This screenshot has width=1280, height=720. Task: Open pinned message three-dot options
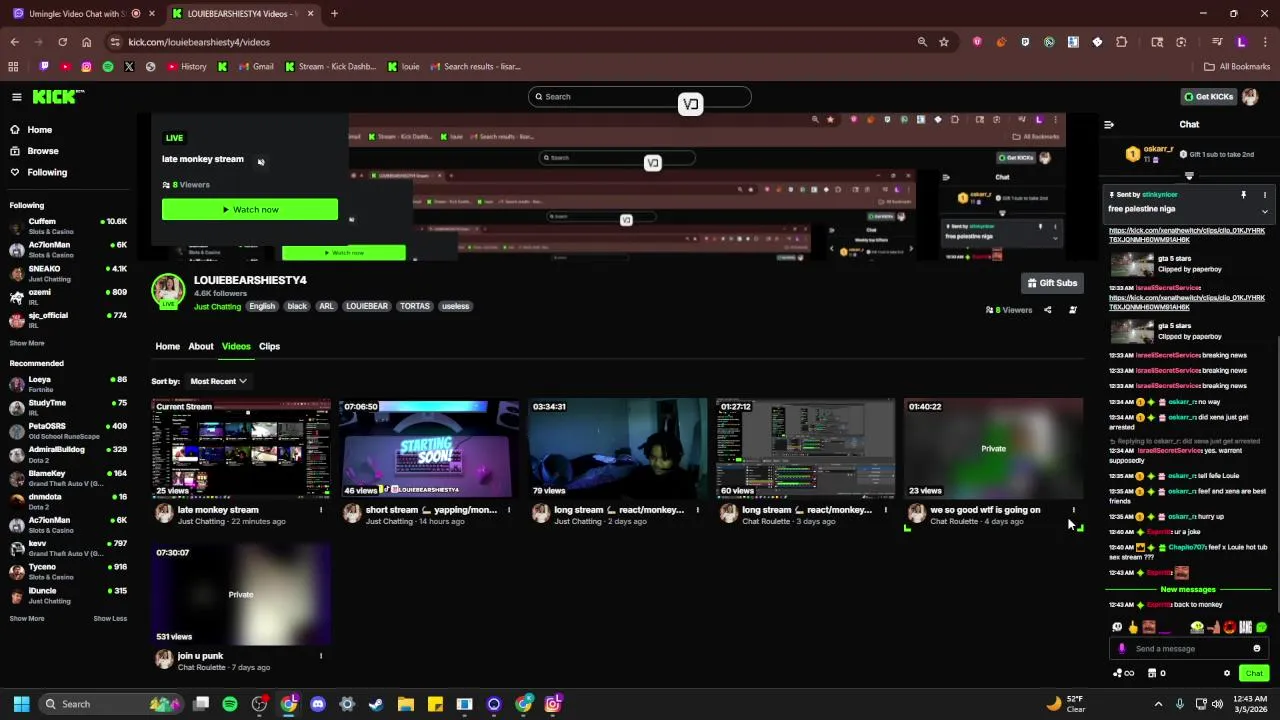1264,195
